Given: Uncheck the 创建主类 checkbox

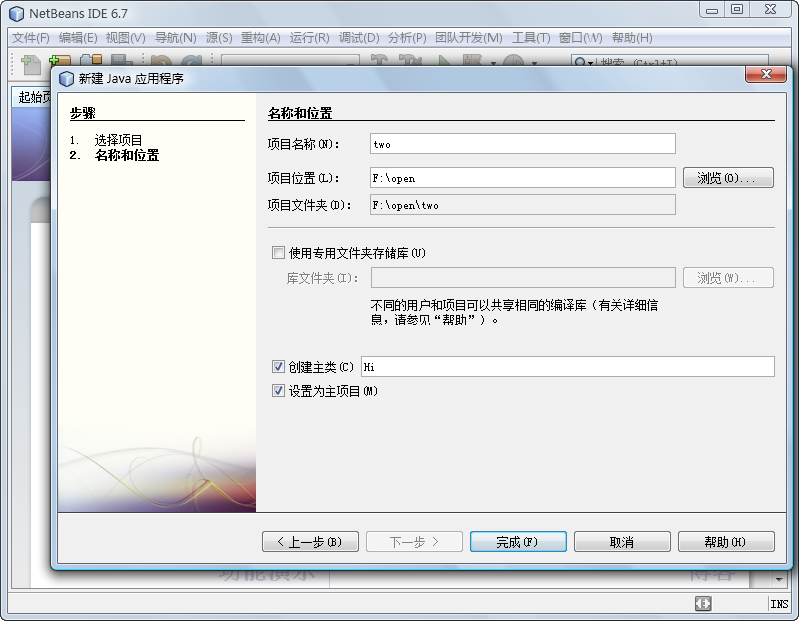Looking at the screenshot, I should [x=278, y=367].
